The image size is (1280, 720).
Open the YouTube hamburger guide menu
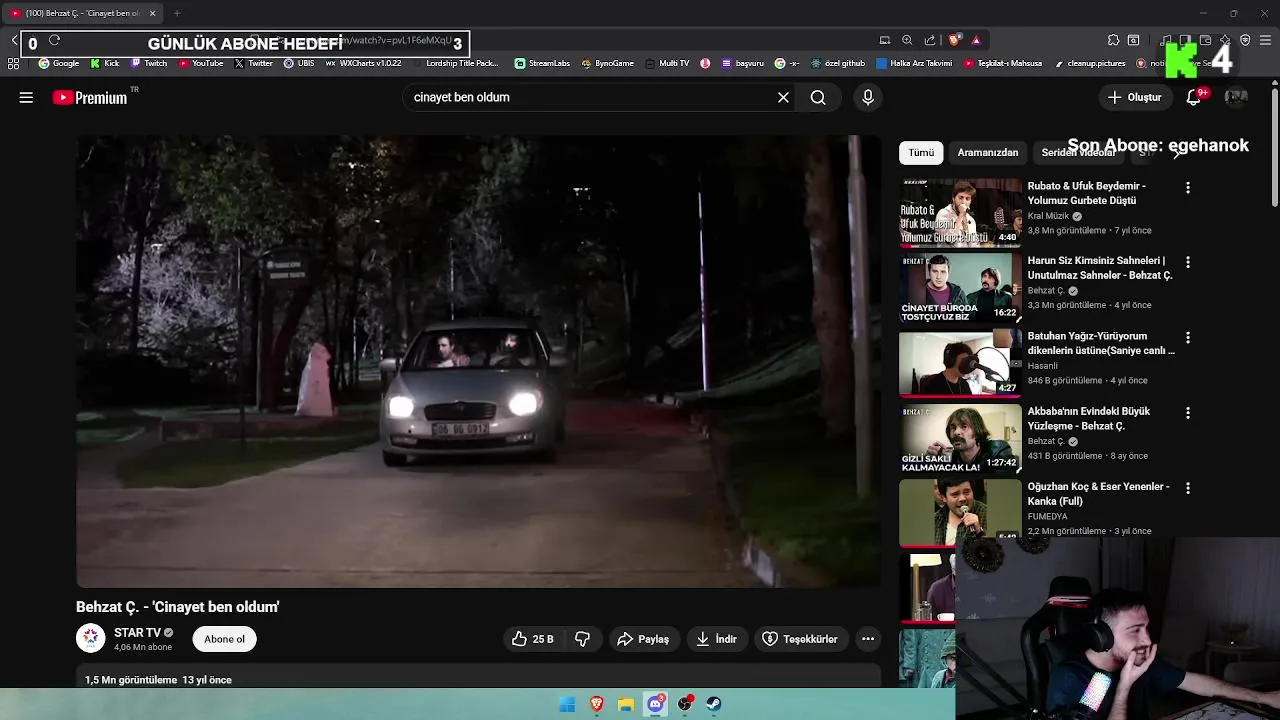[x=26, y=97]
